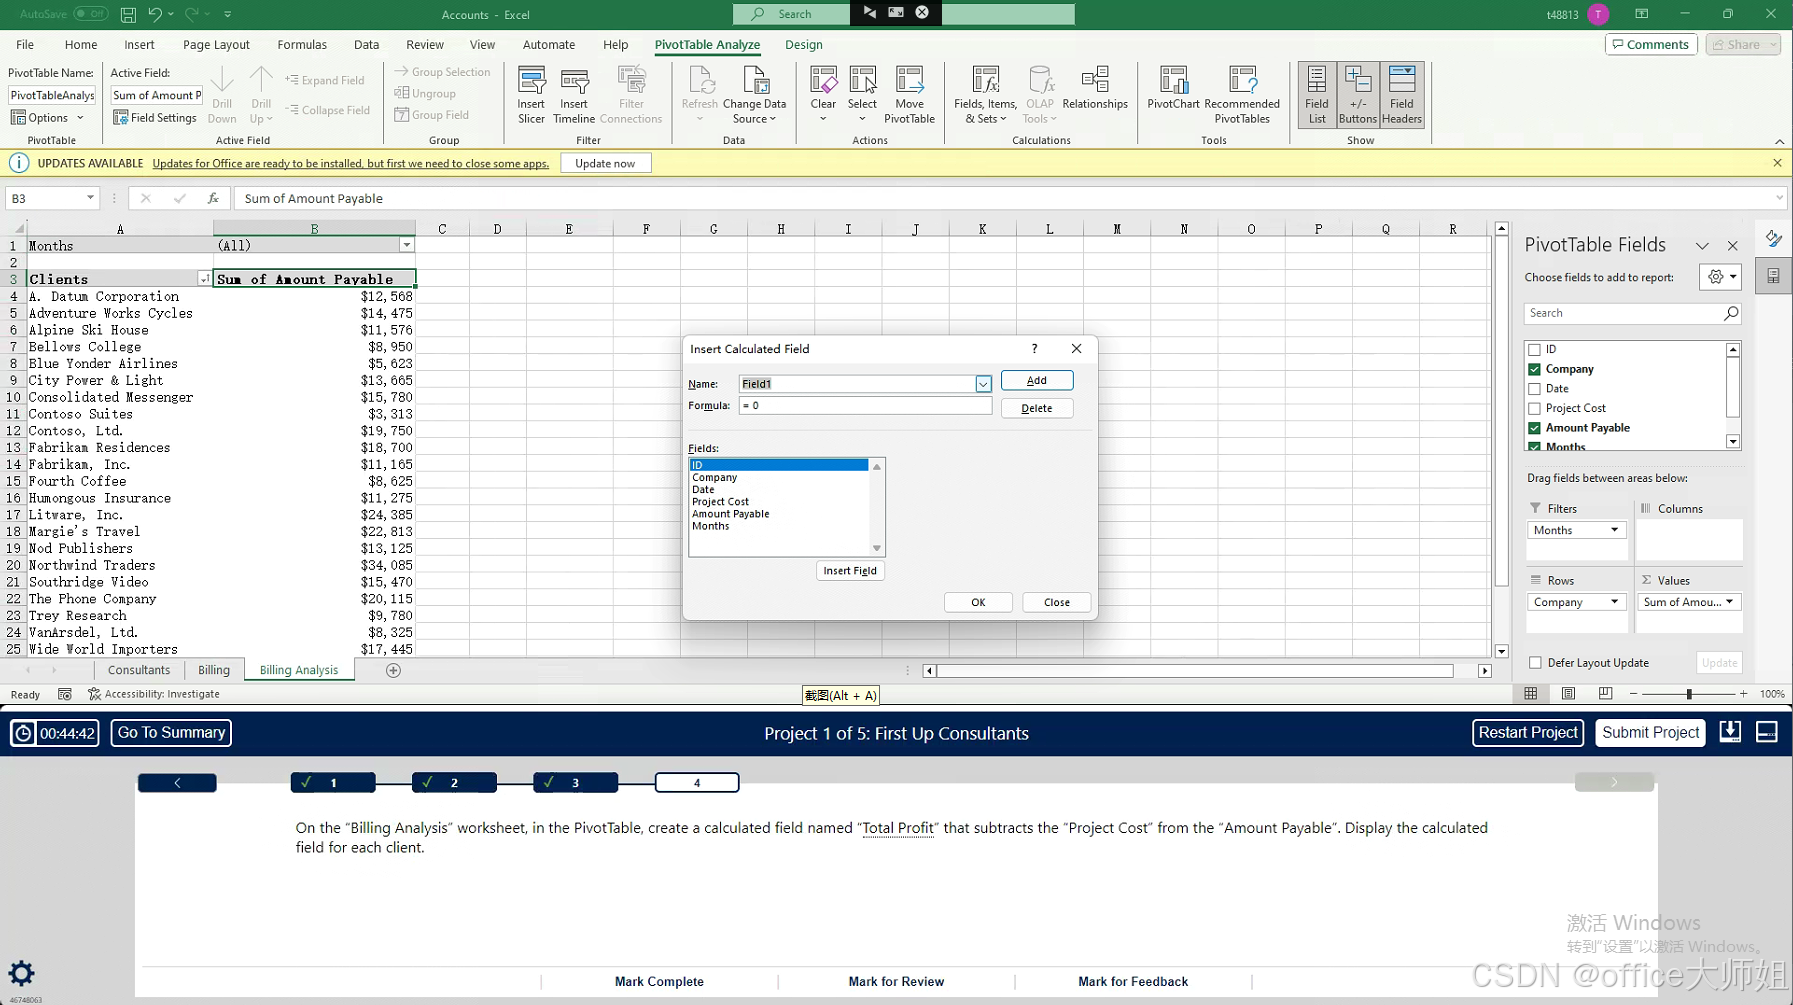
Task: Switch to the Billing sheet tab
Action: click(x=214, y=670)
